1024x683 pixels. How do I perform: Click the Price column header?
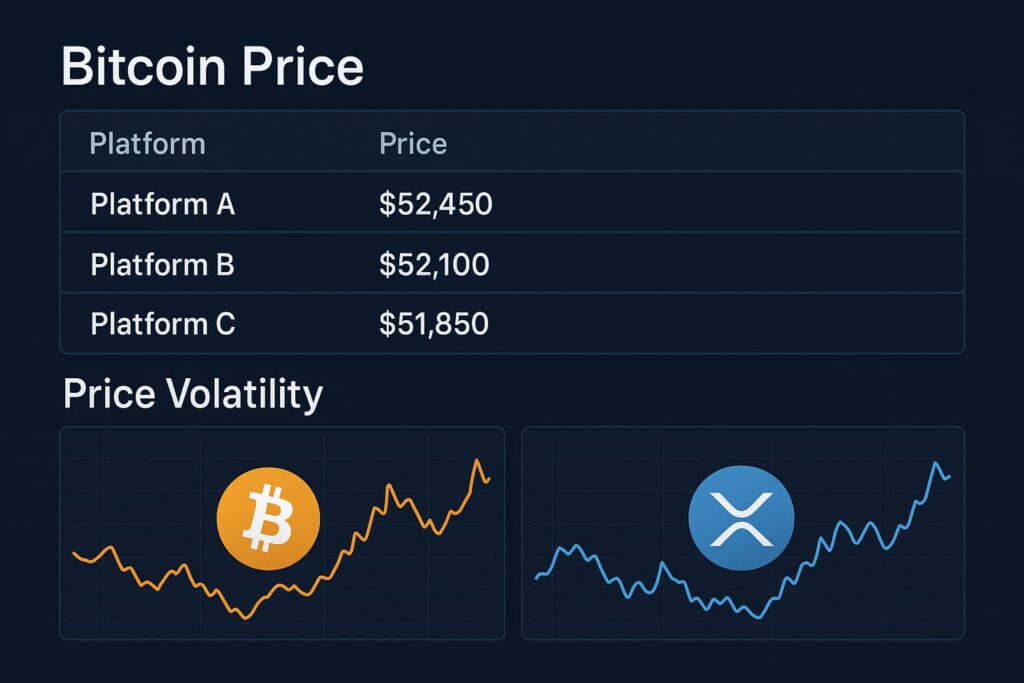click(413, 144)
